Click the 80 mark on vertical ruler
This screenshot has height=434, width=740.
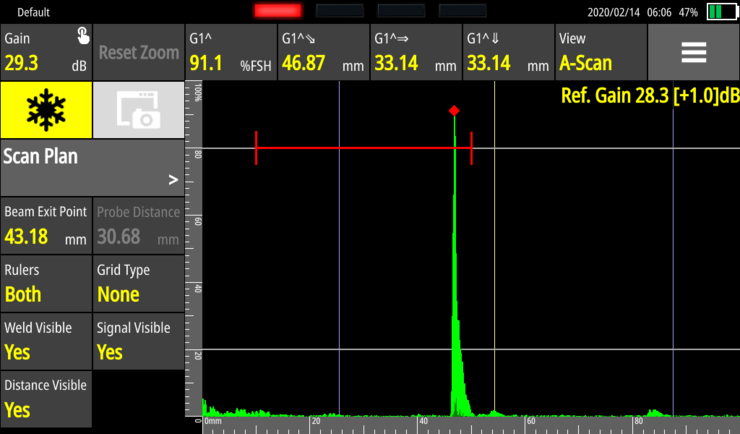pyautogui.click(x=198, y=154)
